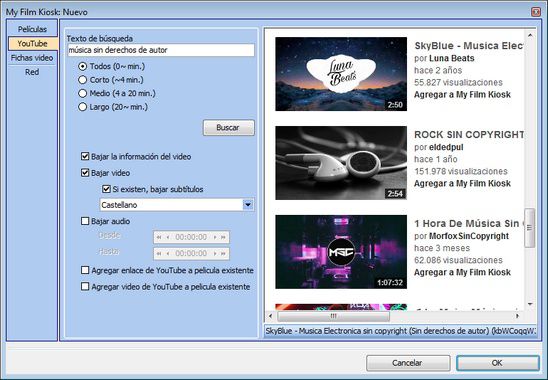Click the scroll-down arrow in results list

(x=530, y=304)
